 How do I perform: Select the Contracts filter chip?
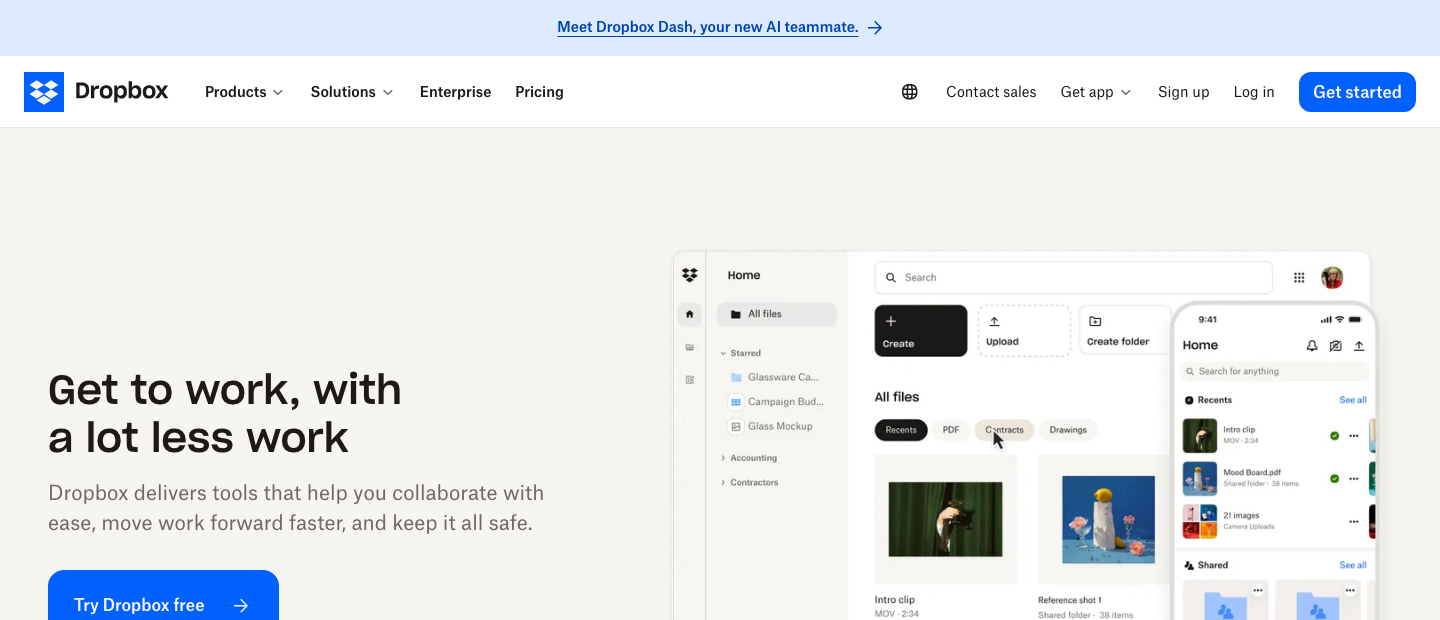pyautogui.click(x=1004, y=430)
